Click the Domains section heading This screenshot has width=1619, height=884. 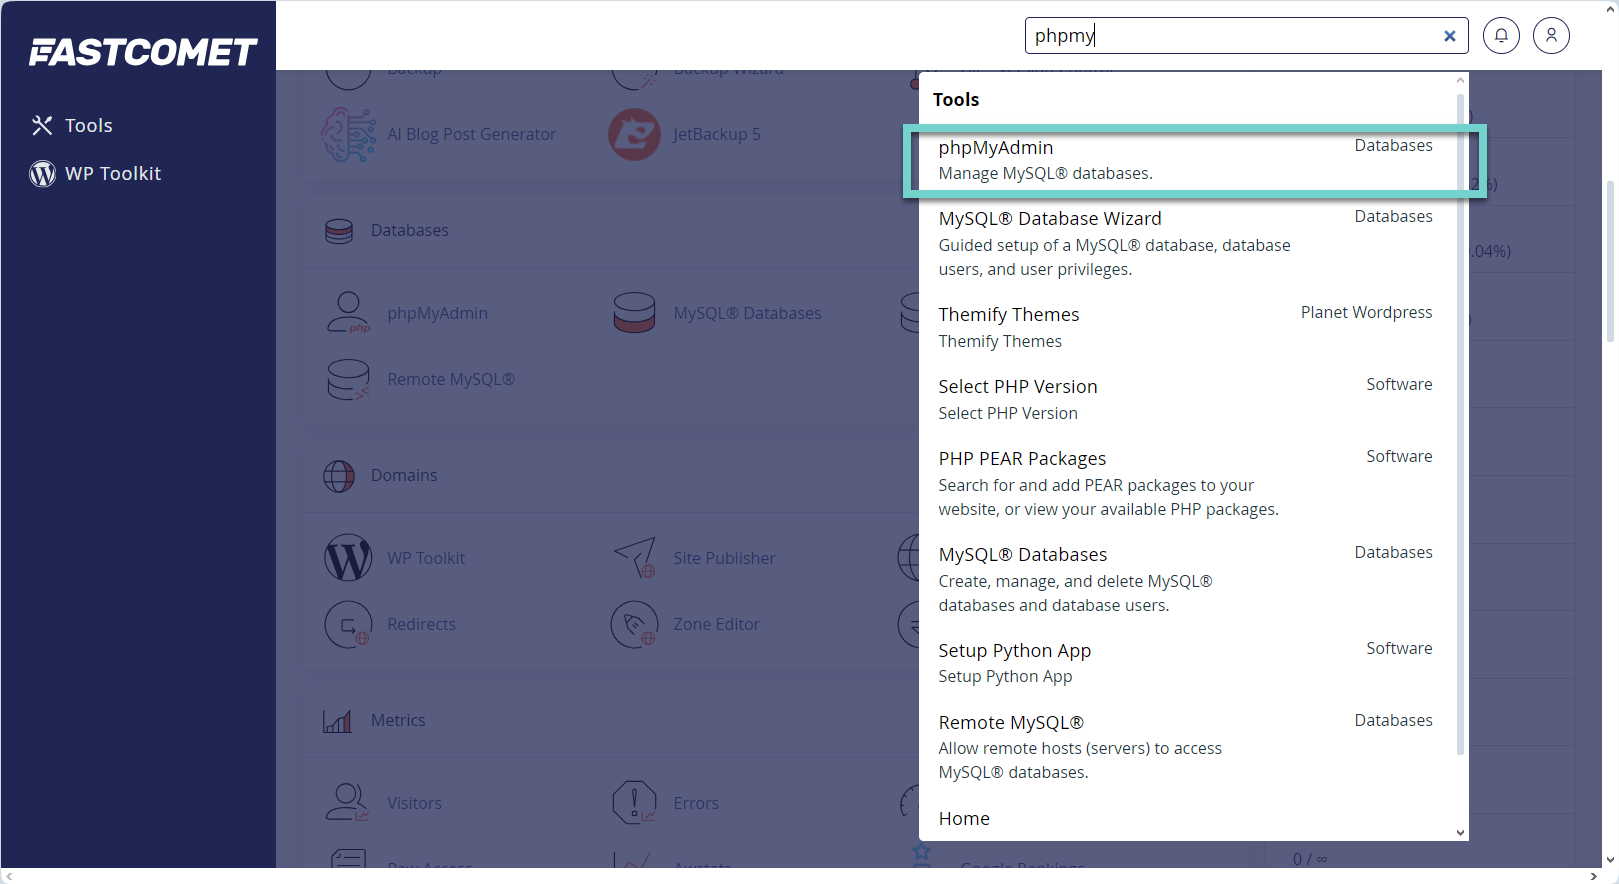(x=404, y=475)
